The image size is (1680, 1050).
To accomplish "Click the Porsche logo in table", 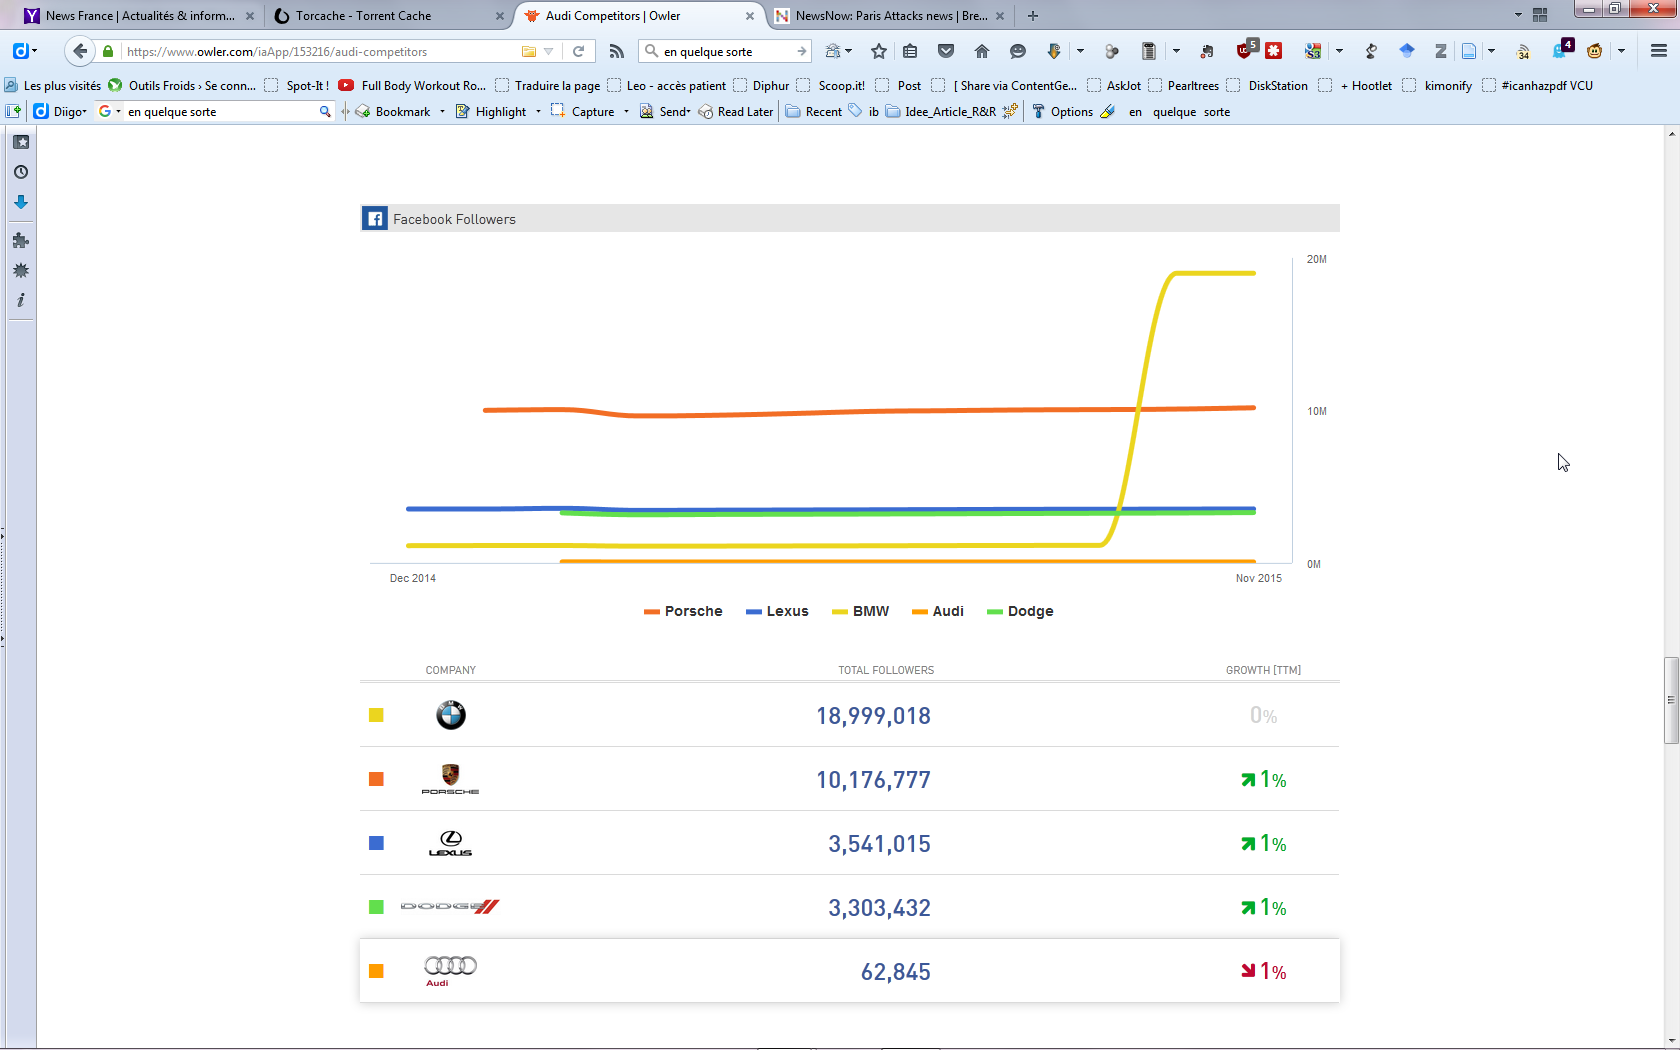I will tap(450, 779).
